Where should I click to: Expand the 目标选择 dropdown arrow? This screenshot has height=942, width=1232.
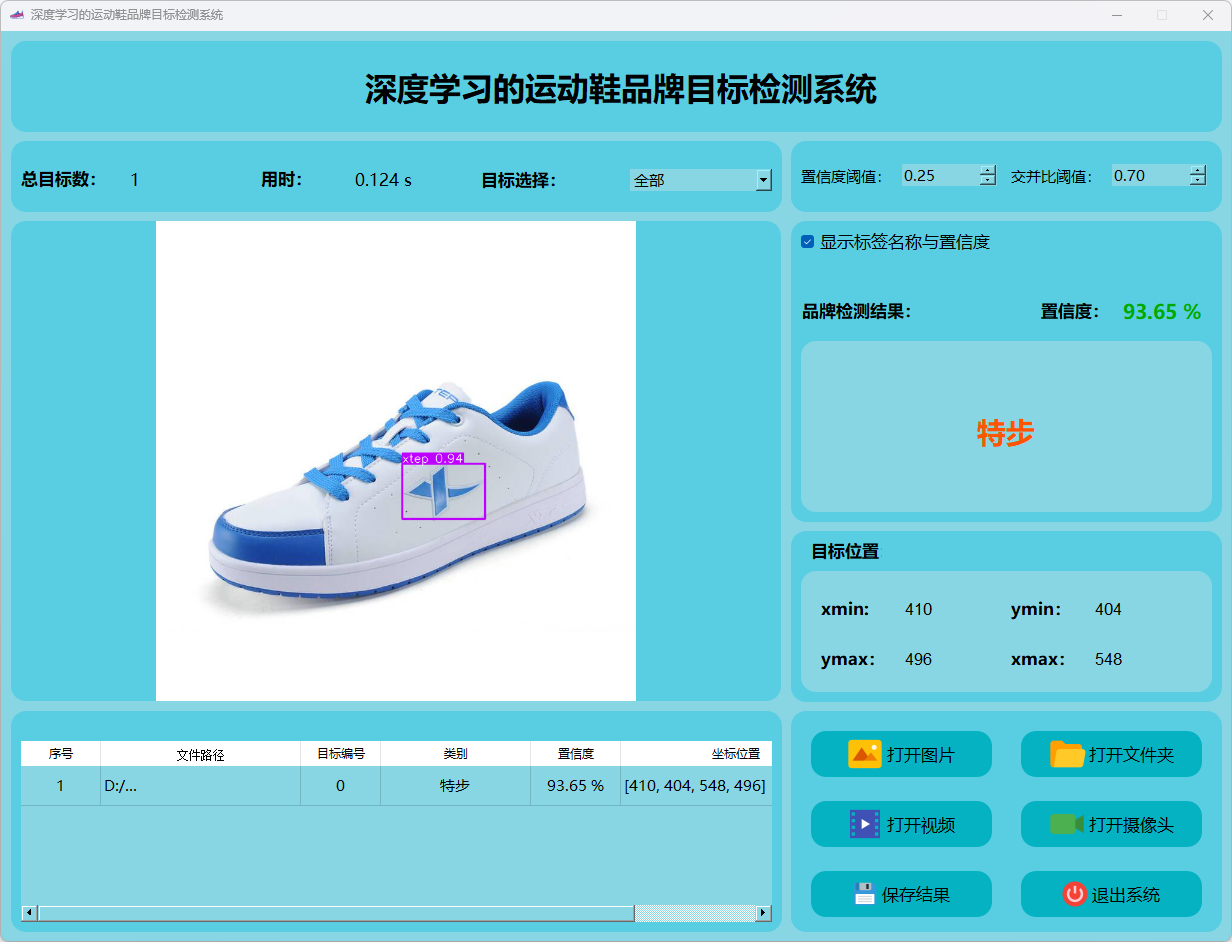[764, 180]
